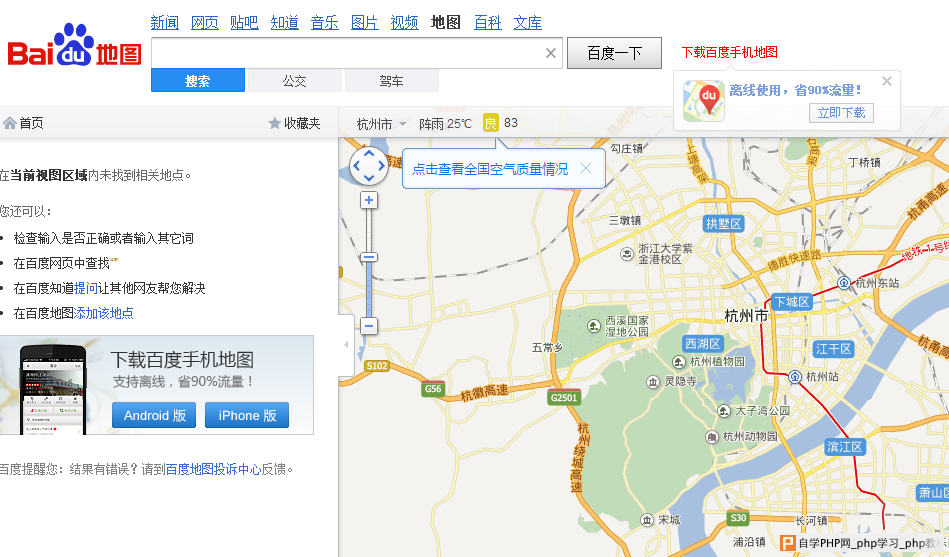
Task: Click the G2501 highway shield
Action: (564, 397)
